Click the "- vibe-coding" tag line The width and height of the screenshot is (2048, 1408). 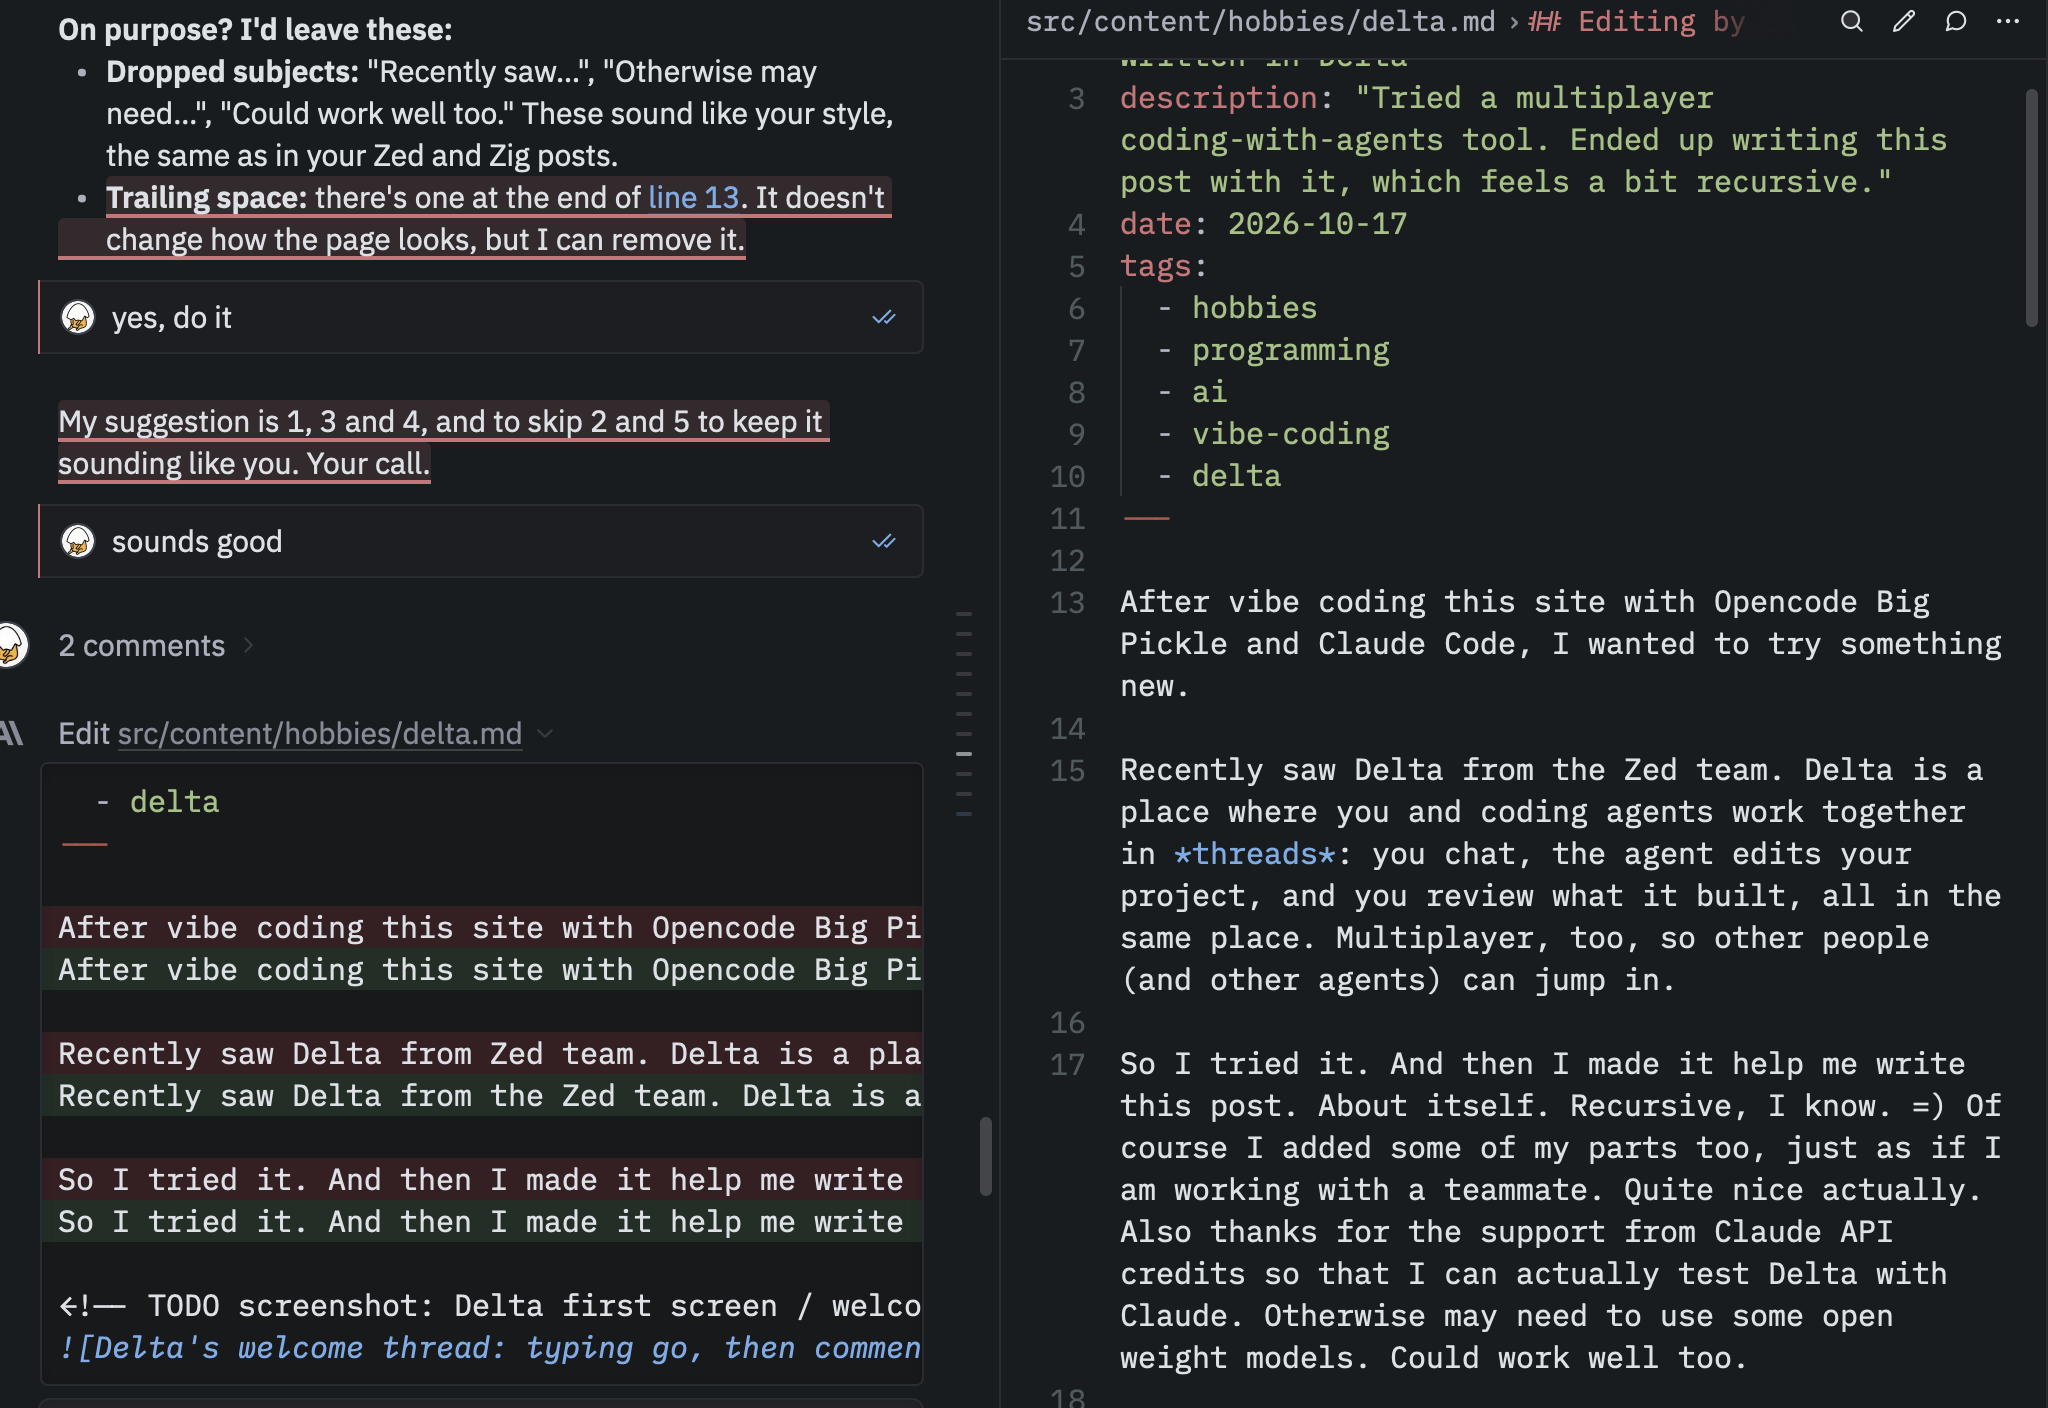tap(1273, 434)
